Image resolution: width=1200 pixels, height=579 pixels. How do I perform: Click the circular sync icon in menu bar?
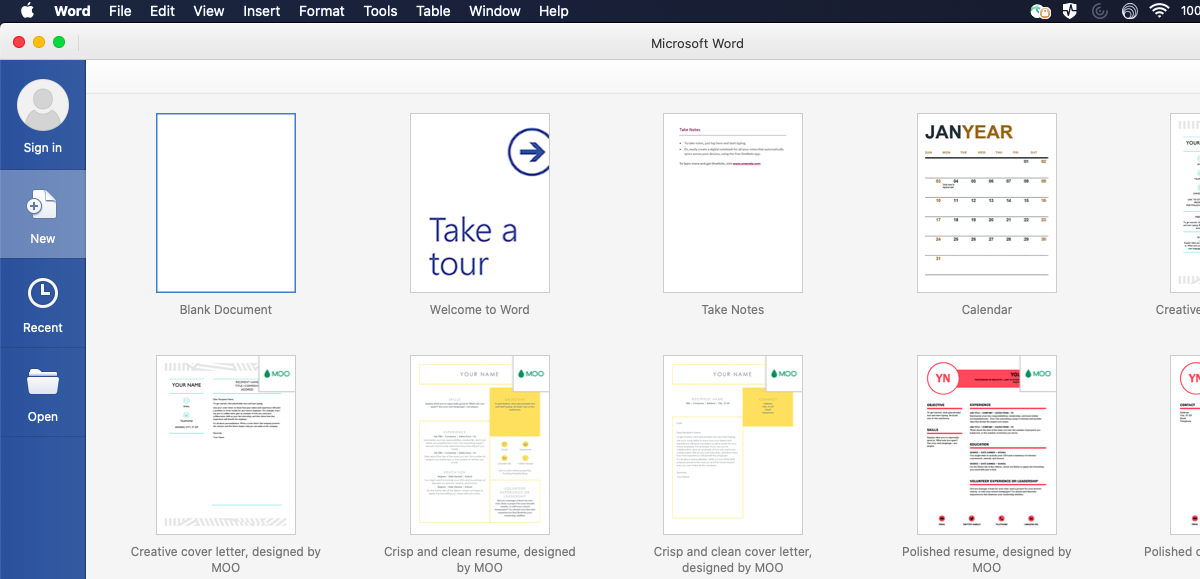1100,11
